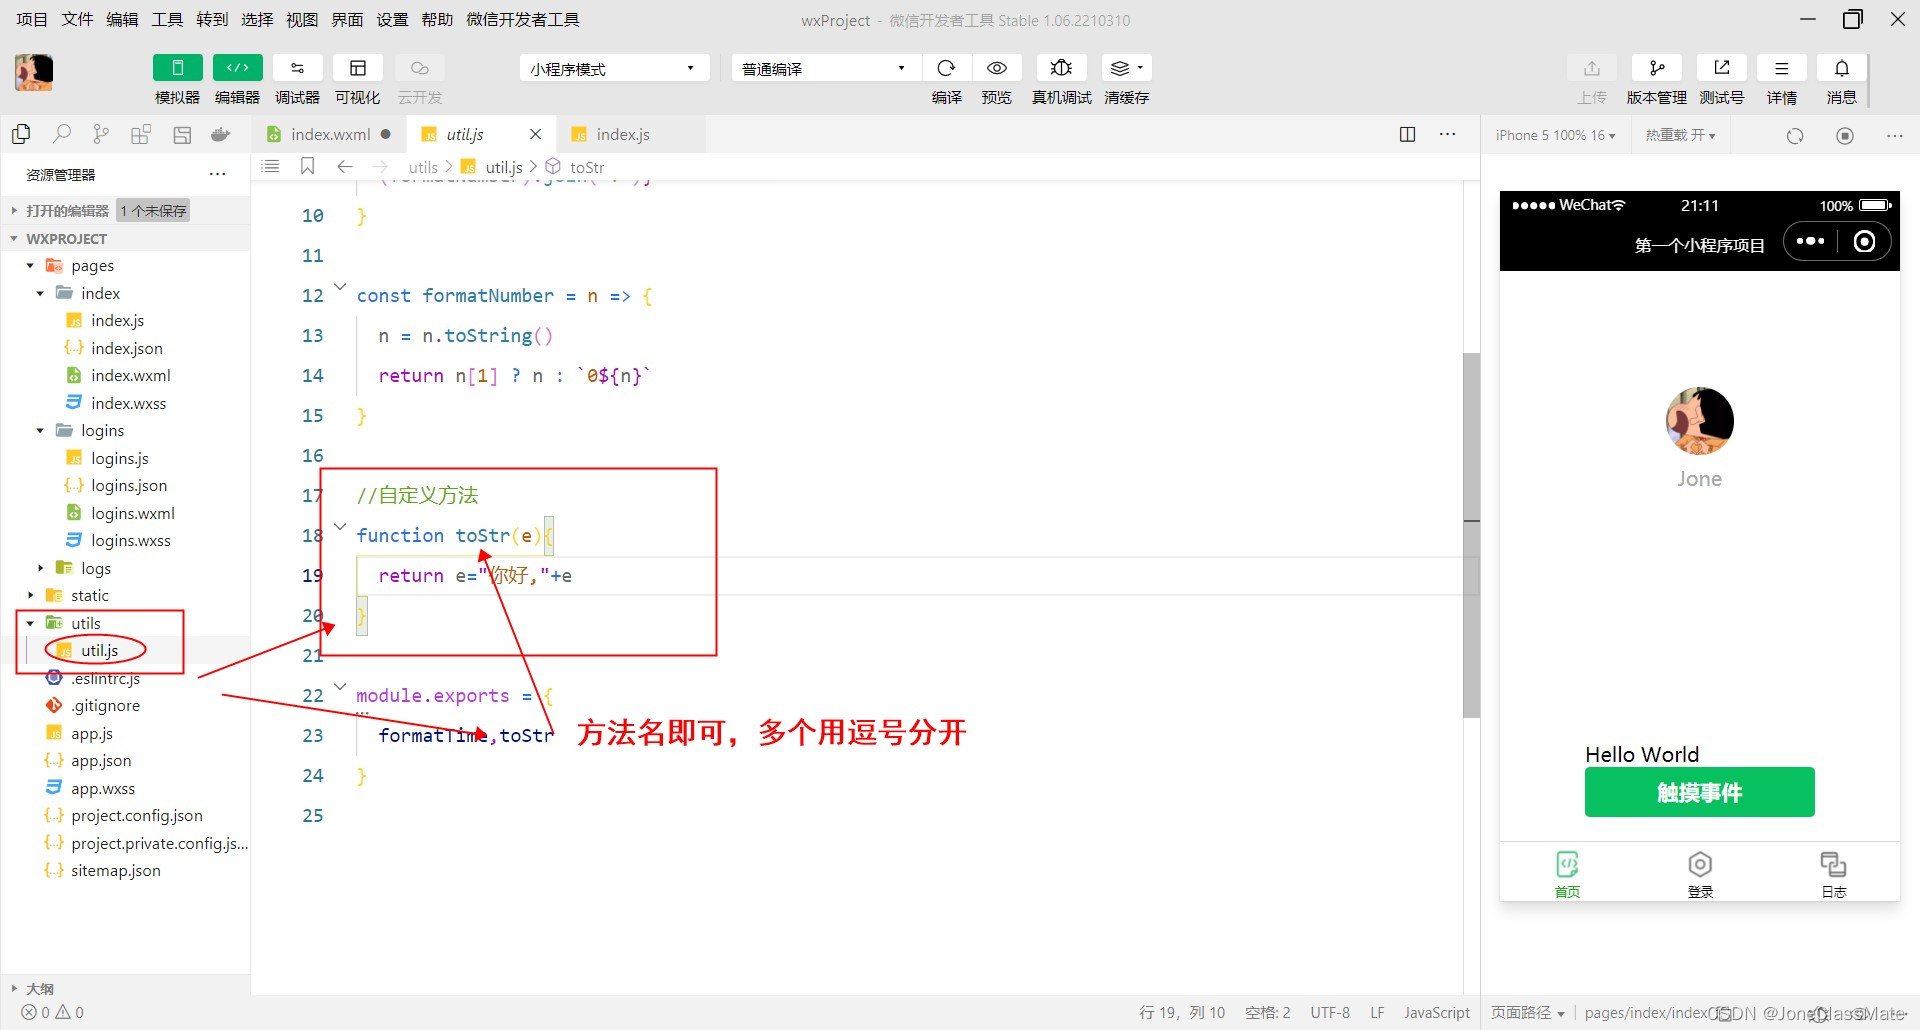Open index.json under the index folder
Image resolution: width=1920 pixels, height=1030 pixels.
(126, 348)
